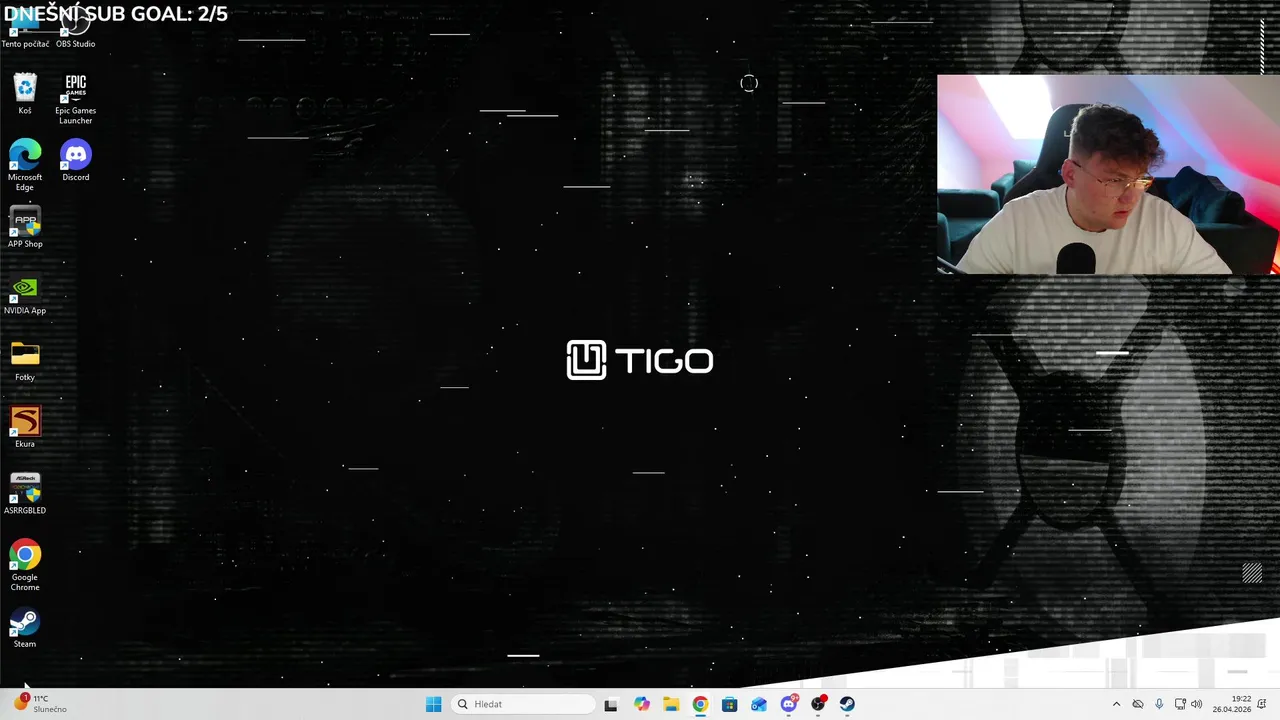Select the Koš recycle bin icon
The height and width of the screenshot is (720, 1280).
point(25,94)
